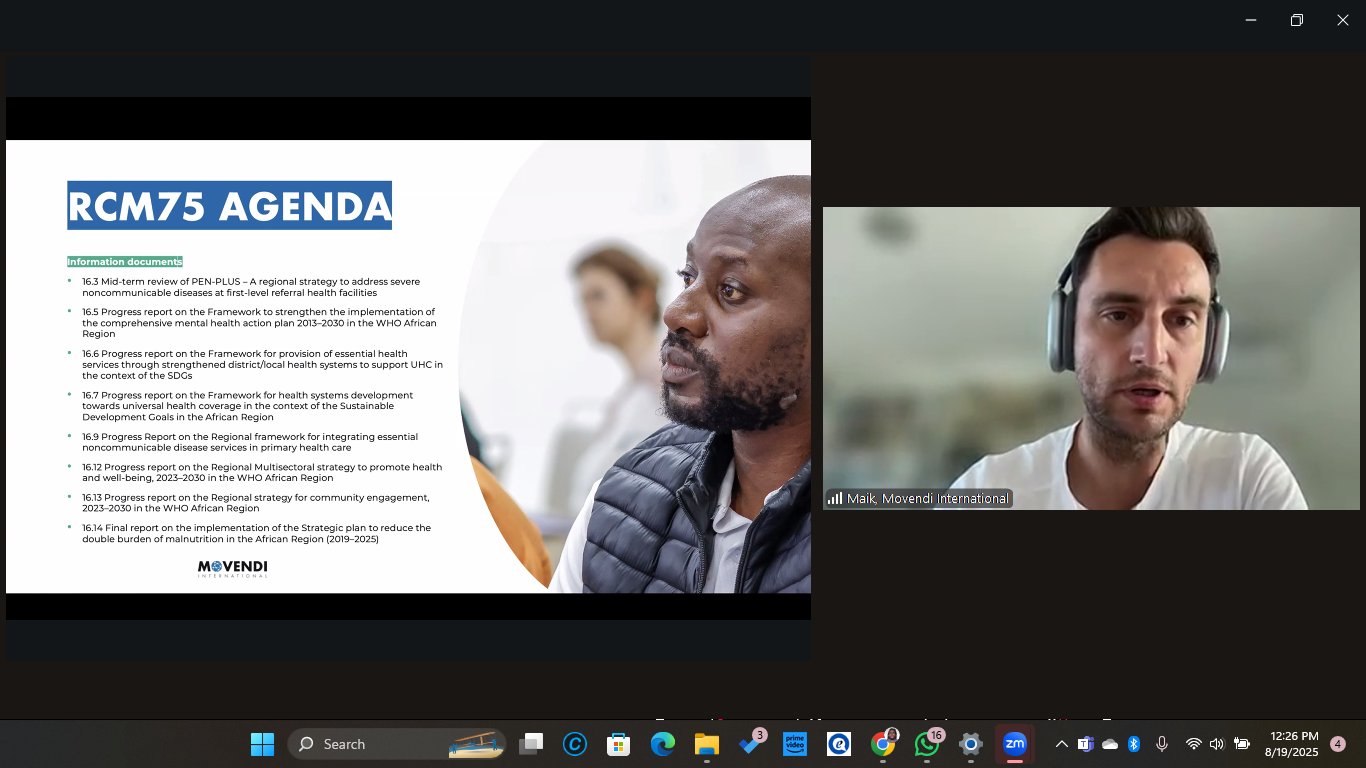Open Prime Video app

pyautogui.click(x=795, y=744)
